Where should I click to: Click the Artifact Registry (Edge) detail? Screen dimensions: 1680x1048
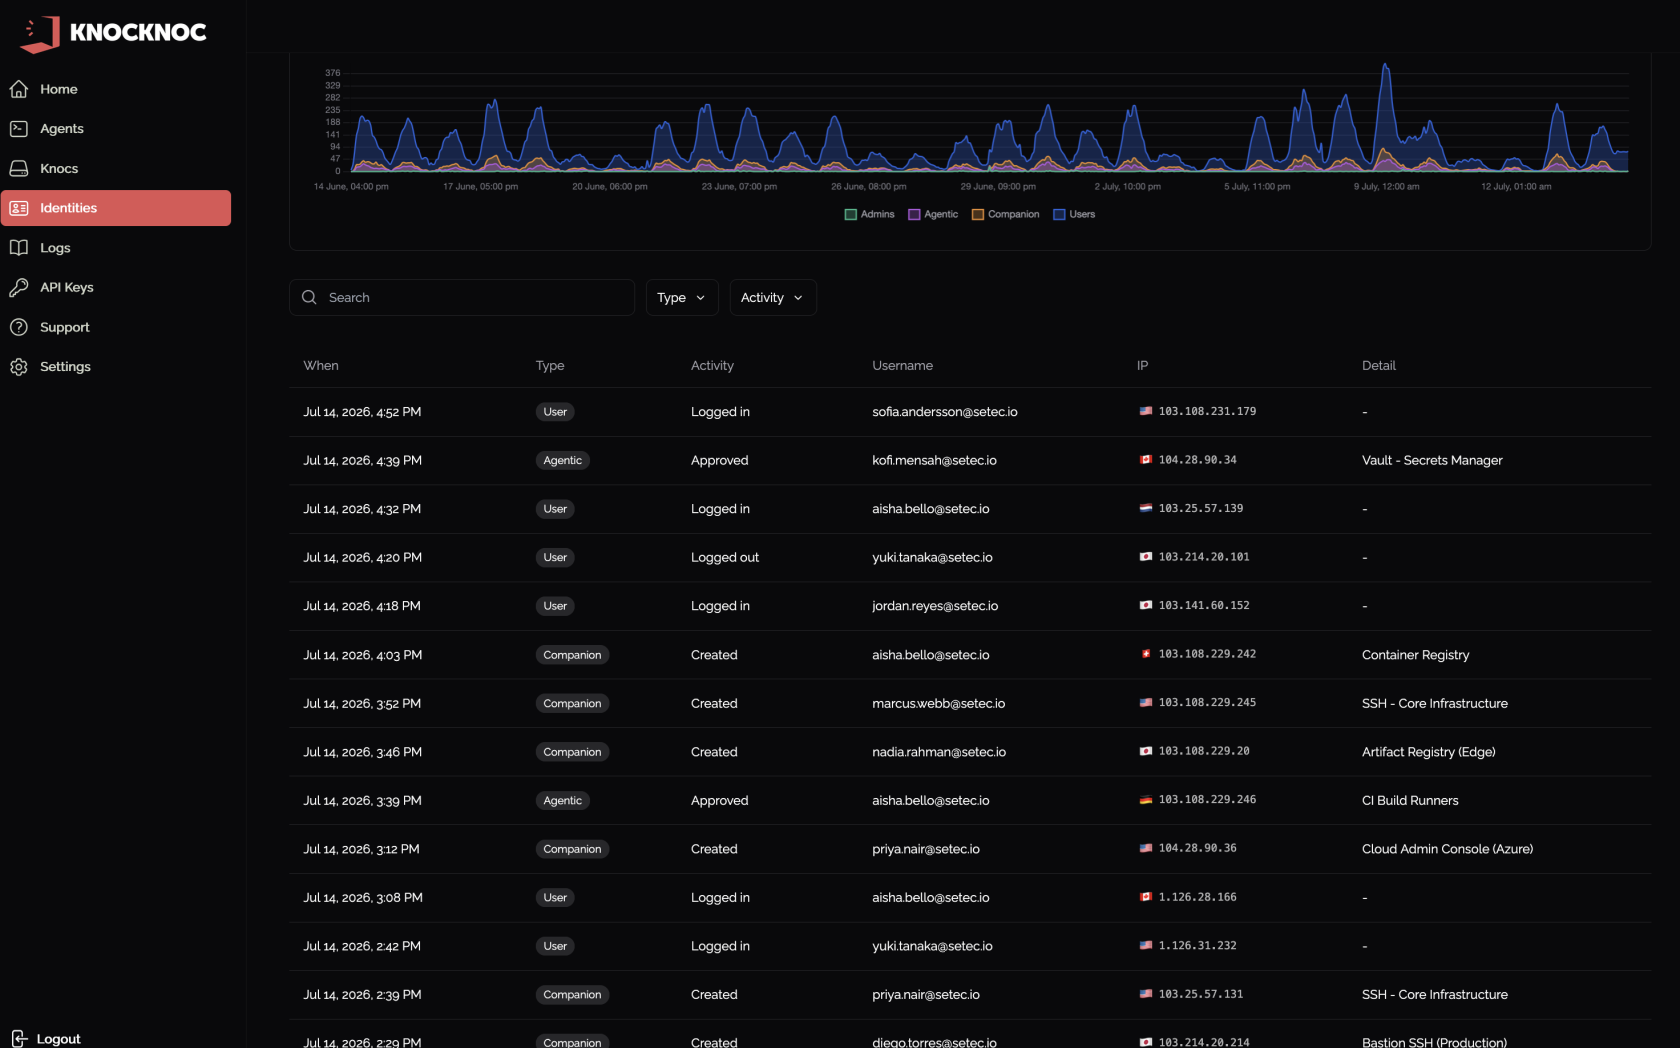coord(1429,752)
